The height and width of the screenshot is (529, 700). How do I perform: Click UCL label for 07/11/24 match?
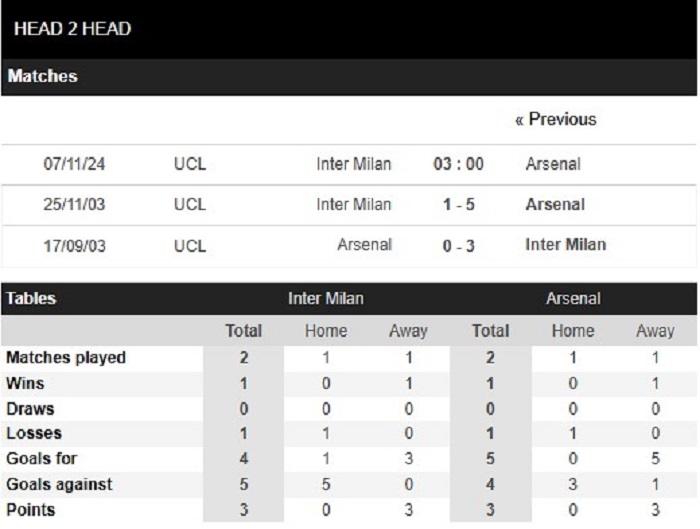coord(190,164)
